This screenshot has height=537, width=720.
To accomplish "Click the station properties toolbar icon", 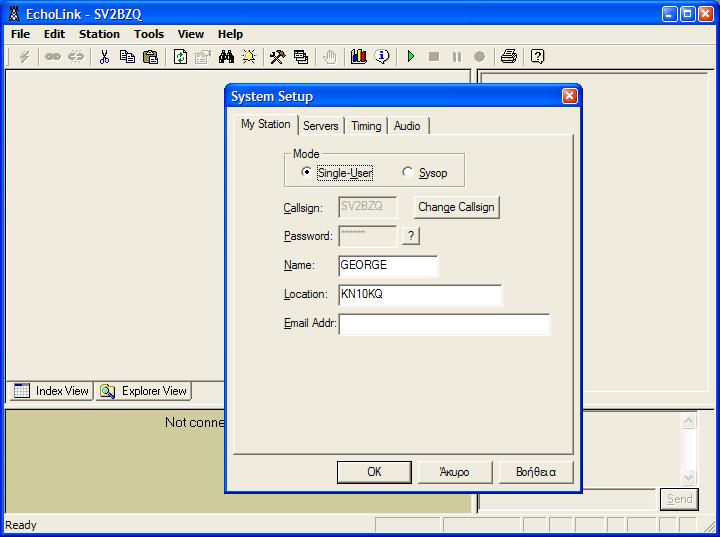I will tap(202, 57).
